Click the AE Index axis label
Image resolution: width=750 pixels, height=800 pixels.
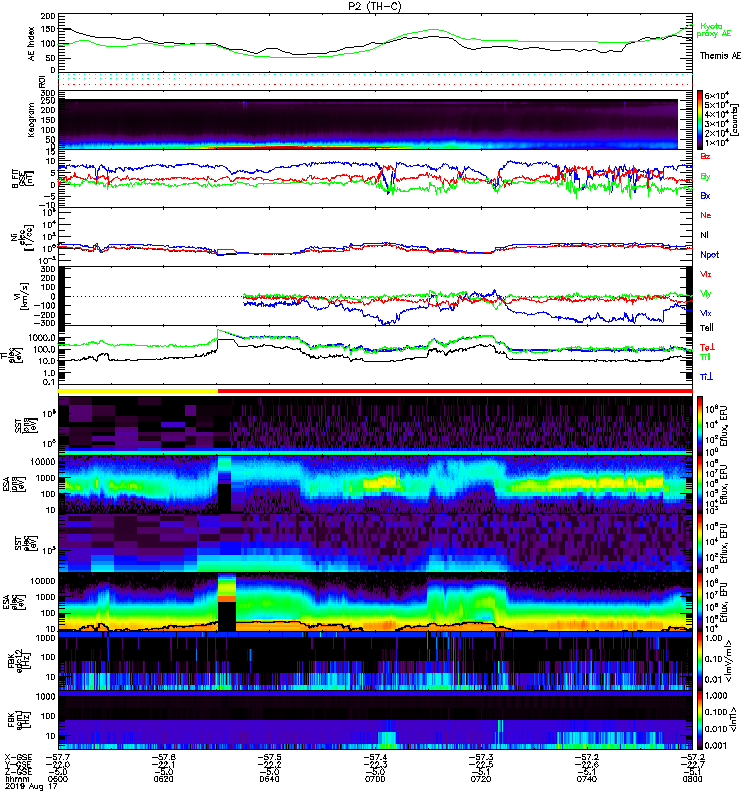click(31, 43)
